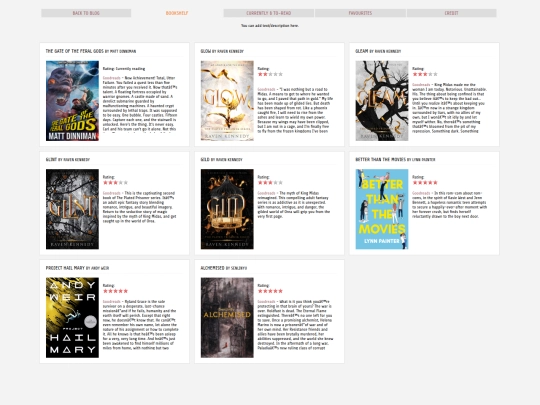Click the Project Hail Mary cover
The width and height of the screenshot is (540, 405).
(72, 318)
